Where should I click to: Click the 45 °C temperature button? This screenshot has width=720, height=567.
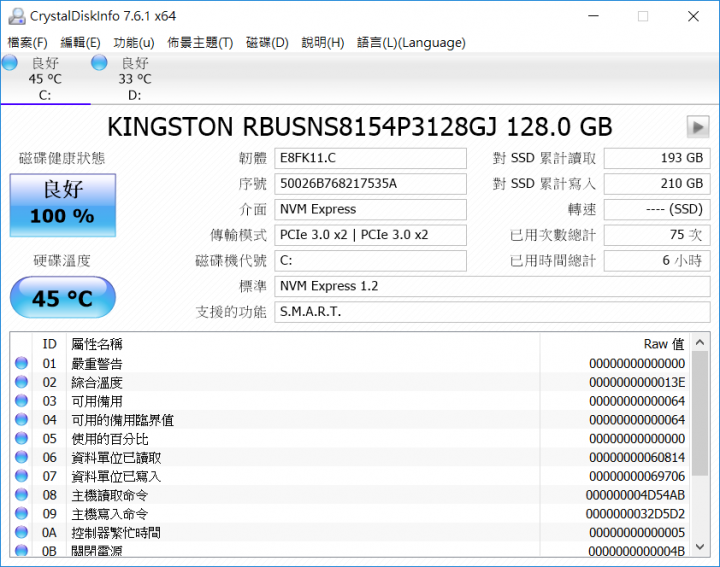tap(63, 298)
